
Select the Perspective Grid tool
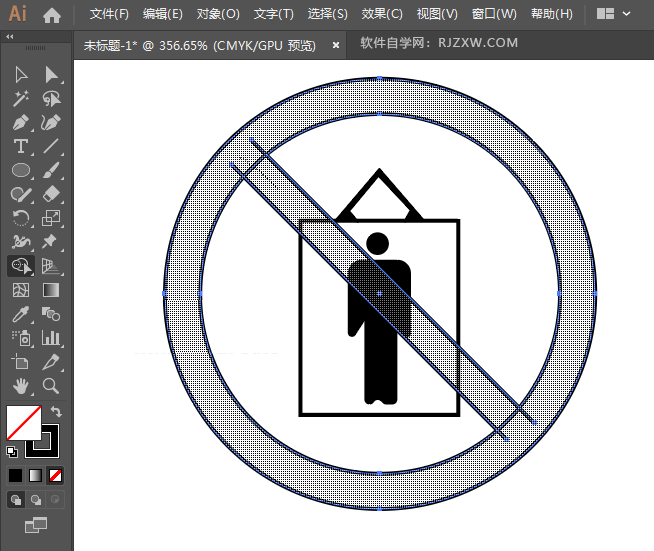pyautogui.click(x=51, y=266)
